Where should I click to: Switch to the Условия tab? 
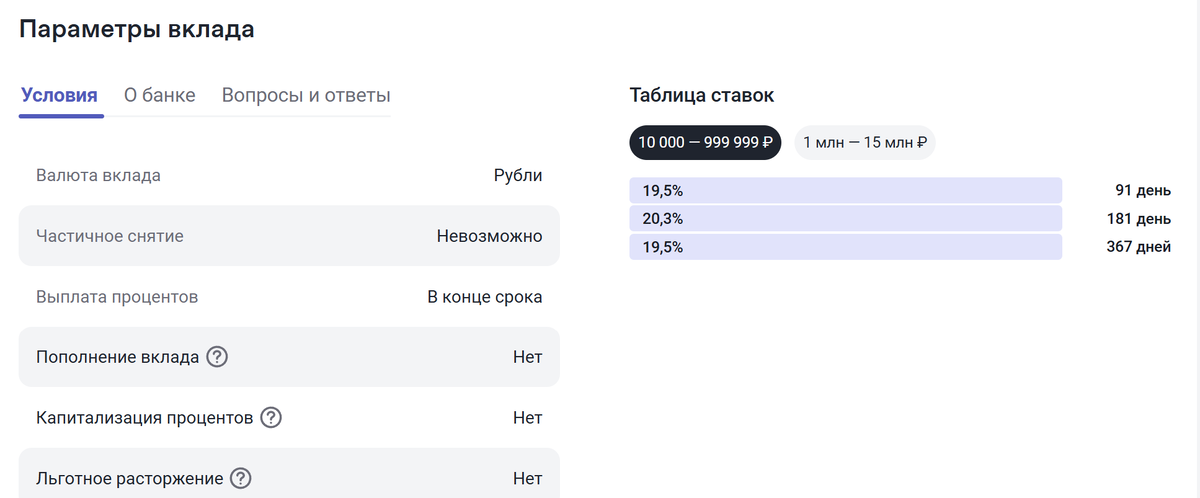tap(59, 96)
